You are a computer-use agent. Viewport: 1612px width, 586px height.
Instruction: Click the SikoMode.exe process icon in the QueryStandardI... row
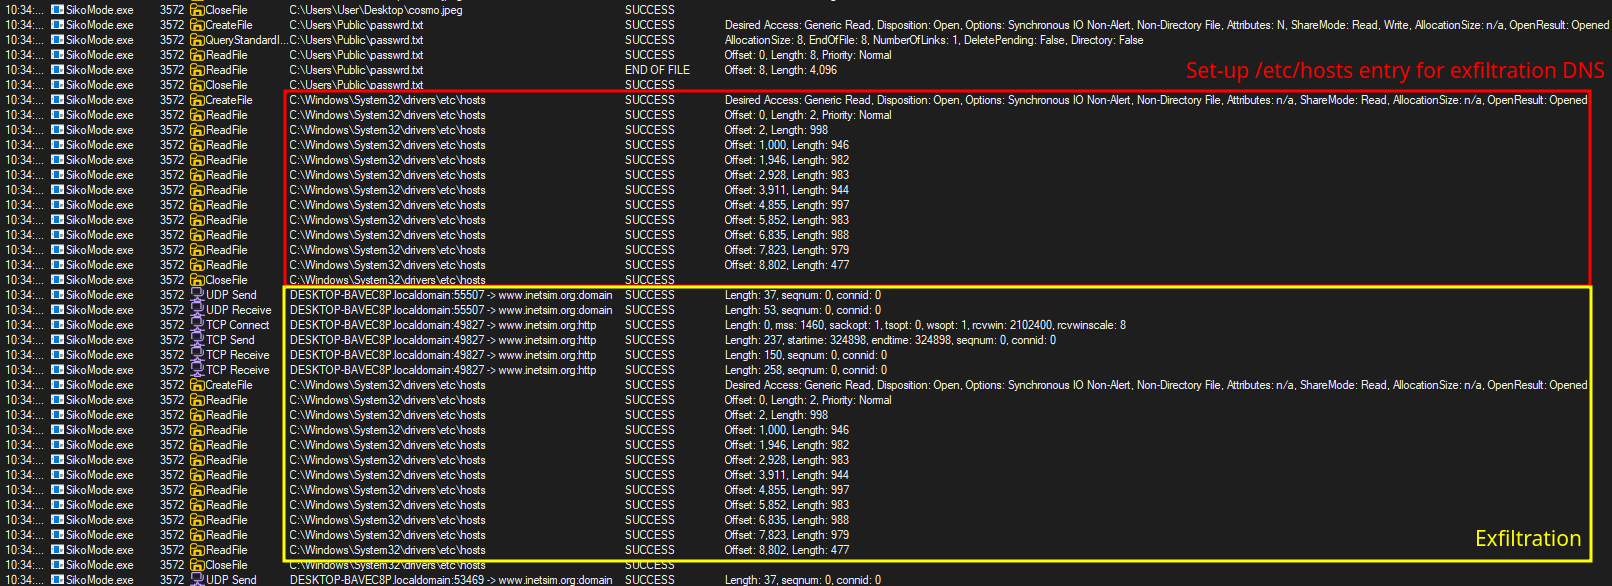58,40
